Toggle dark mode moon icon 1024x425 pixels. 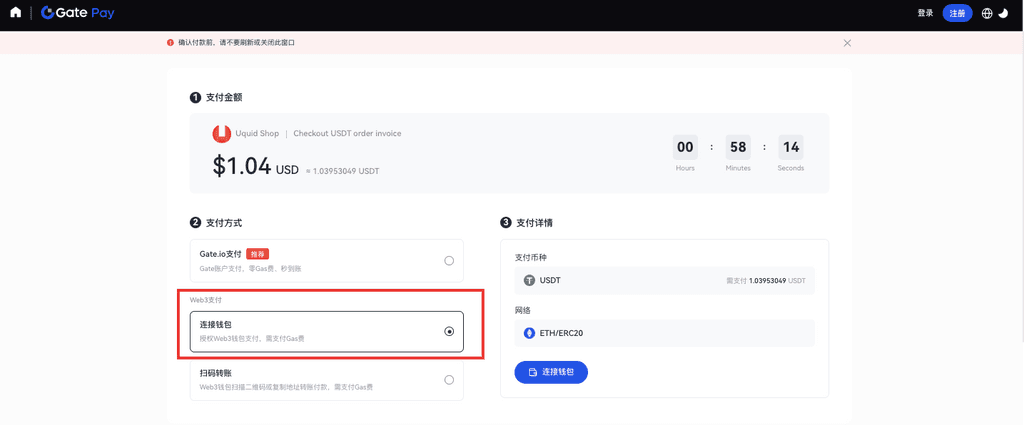point(1003,13)
